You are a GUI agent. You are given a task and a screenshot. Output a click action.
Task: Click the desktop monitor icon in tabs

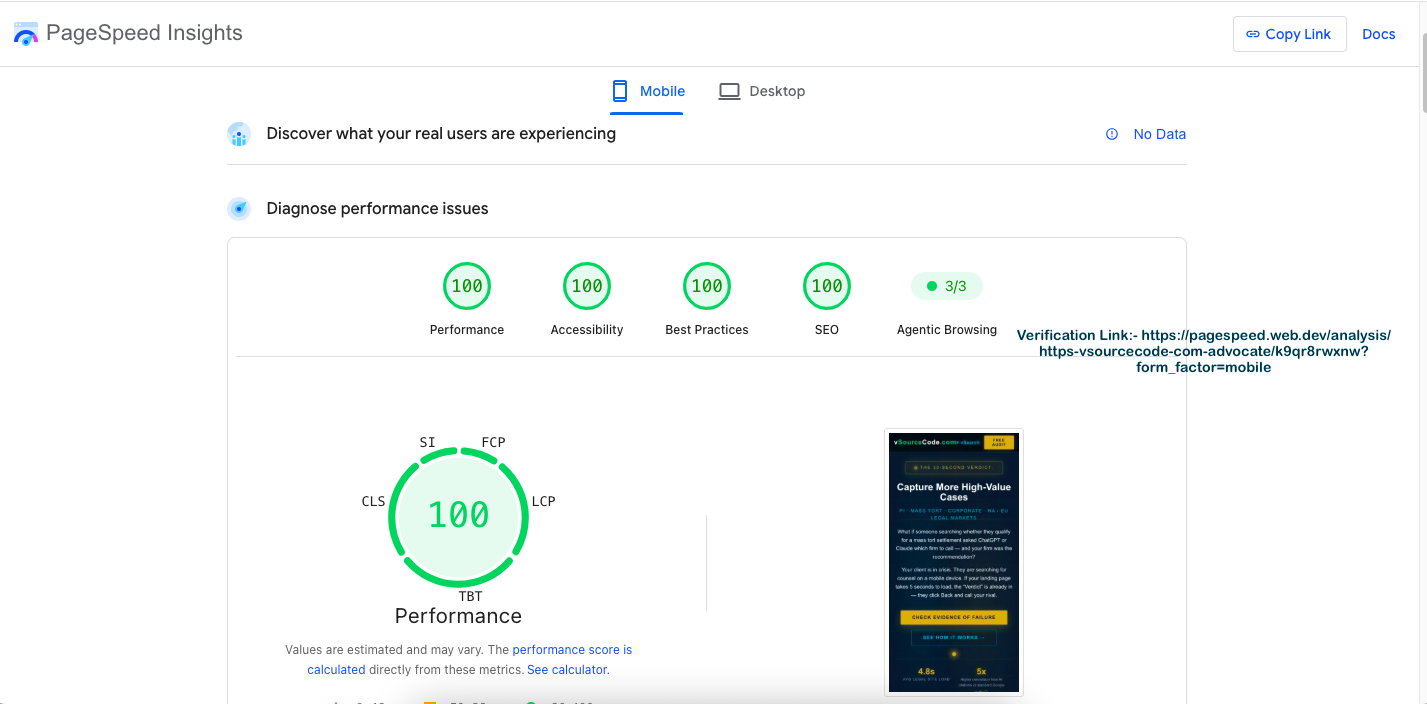(729, 91)
